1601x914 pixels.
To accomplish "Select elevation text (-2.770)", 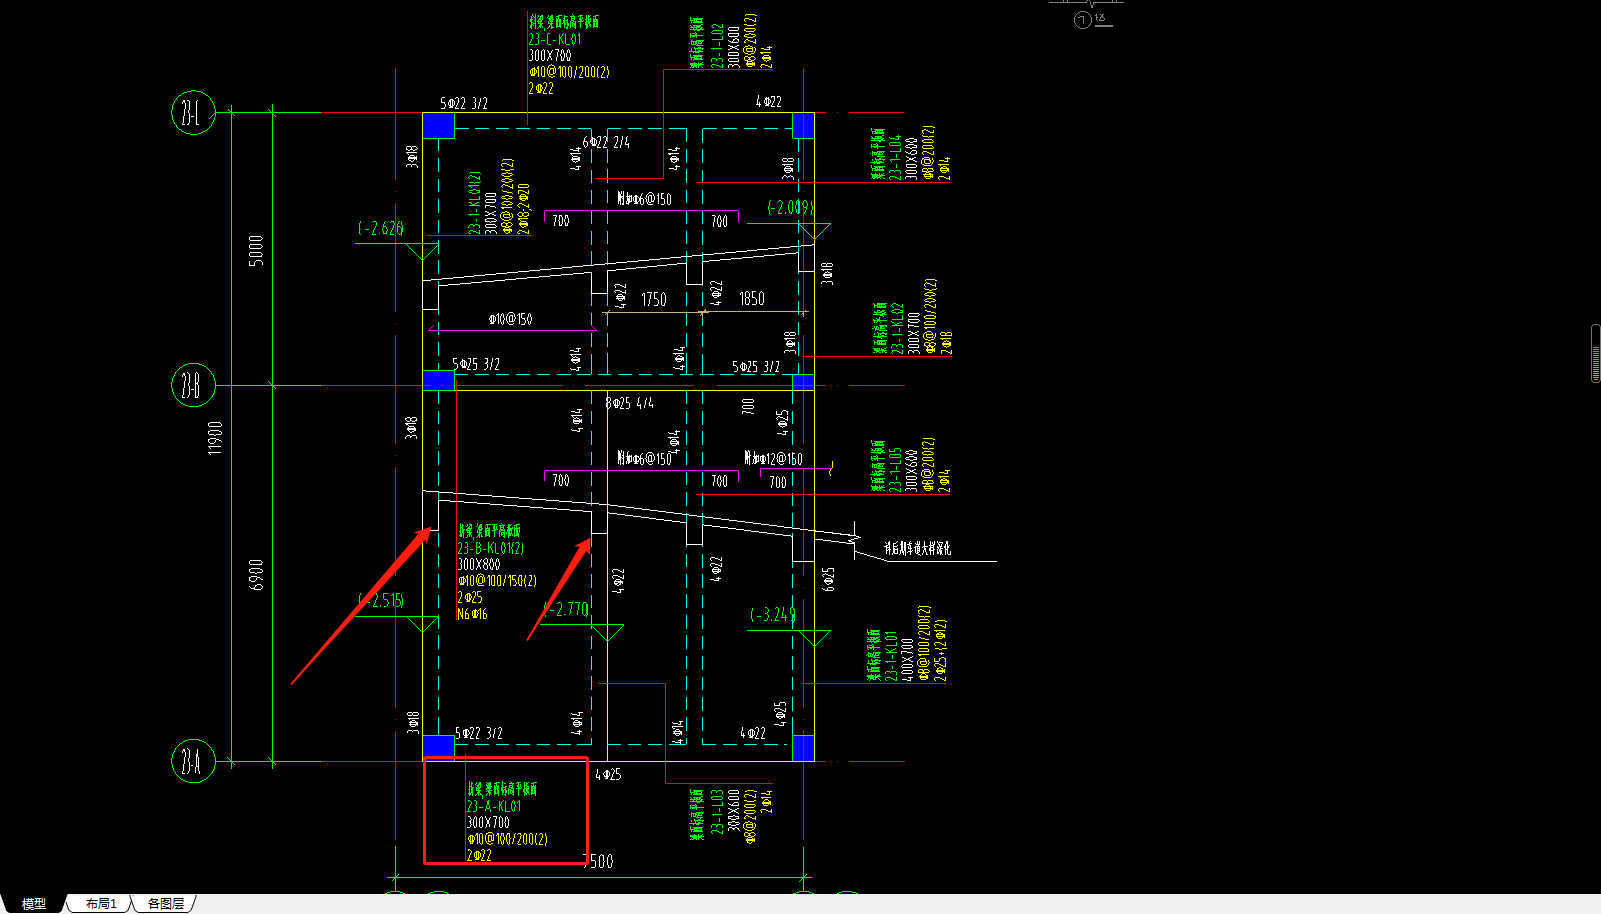I will point(566,608).
